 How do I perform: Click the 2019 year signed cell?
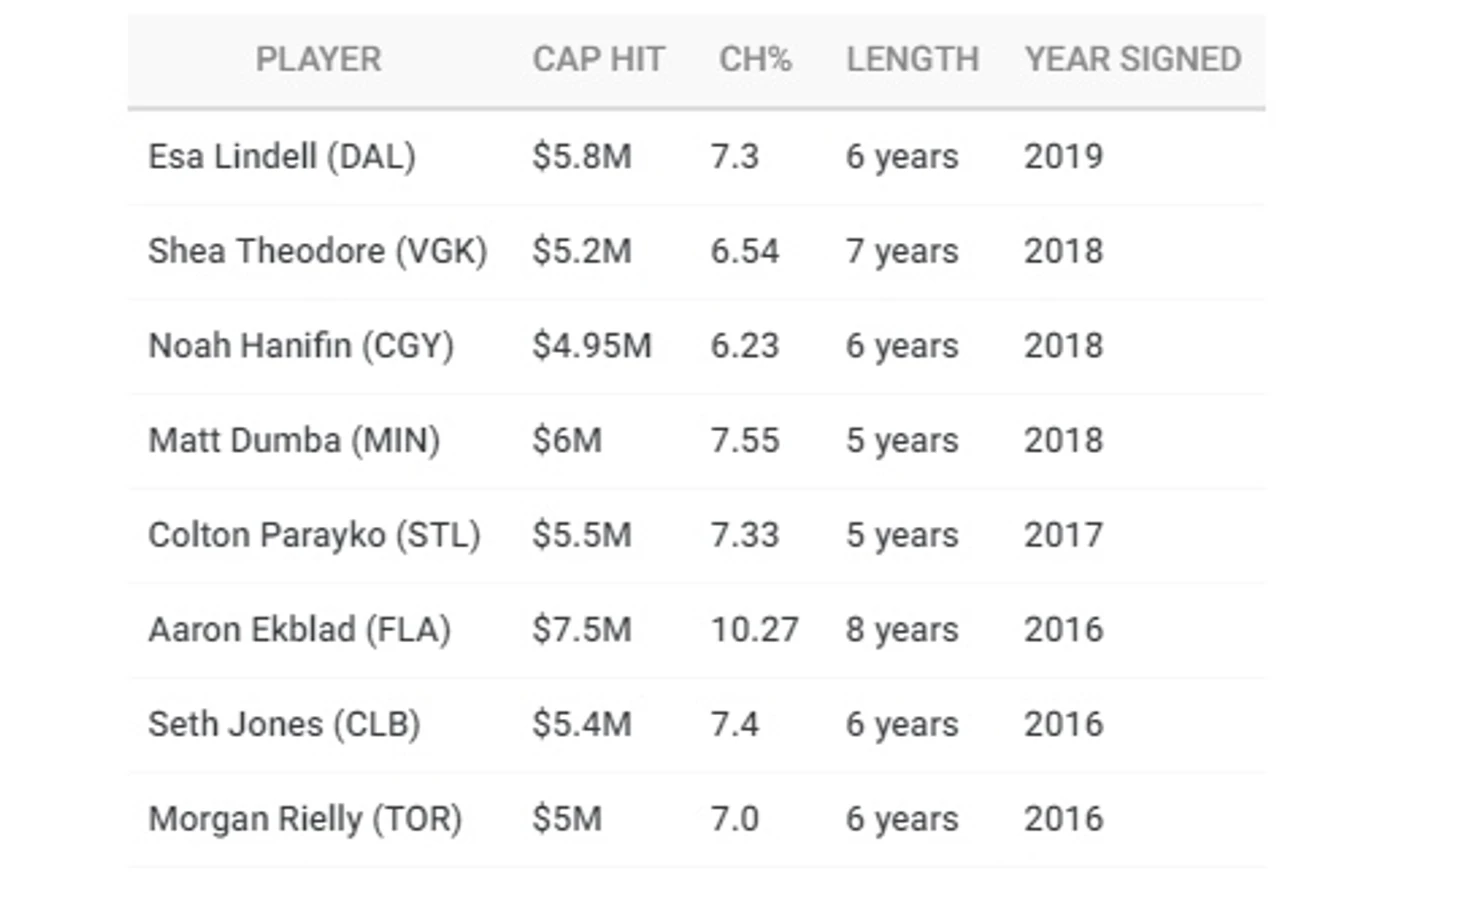[1064, 157]
